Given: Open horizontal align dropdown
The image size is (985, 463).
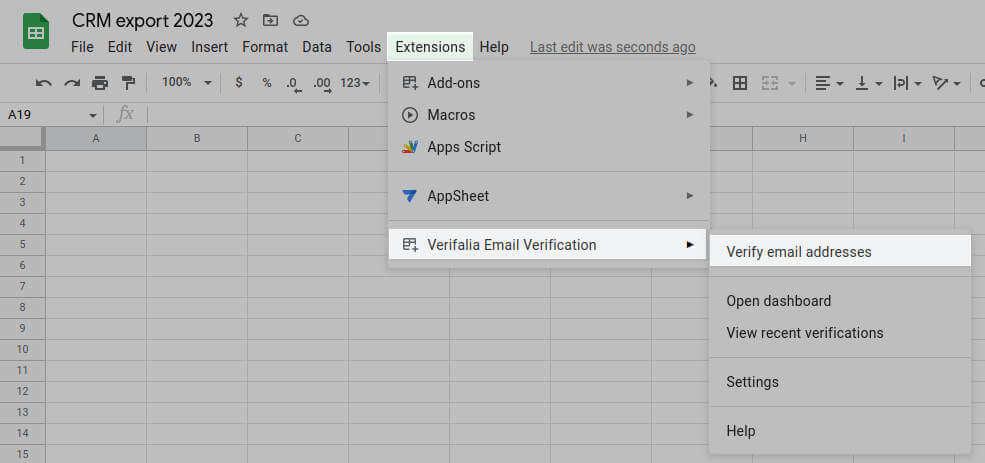Looking at the screenshot, I should [829, 83].
